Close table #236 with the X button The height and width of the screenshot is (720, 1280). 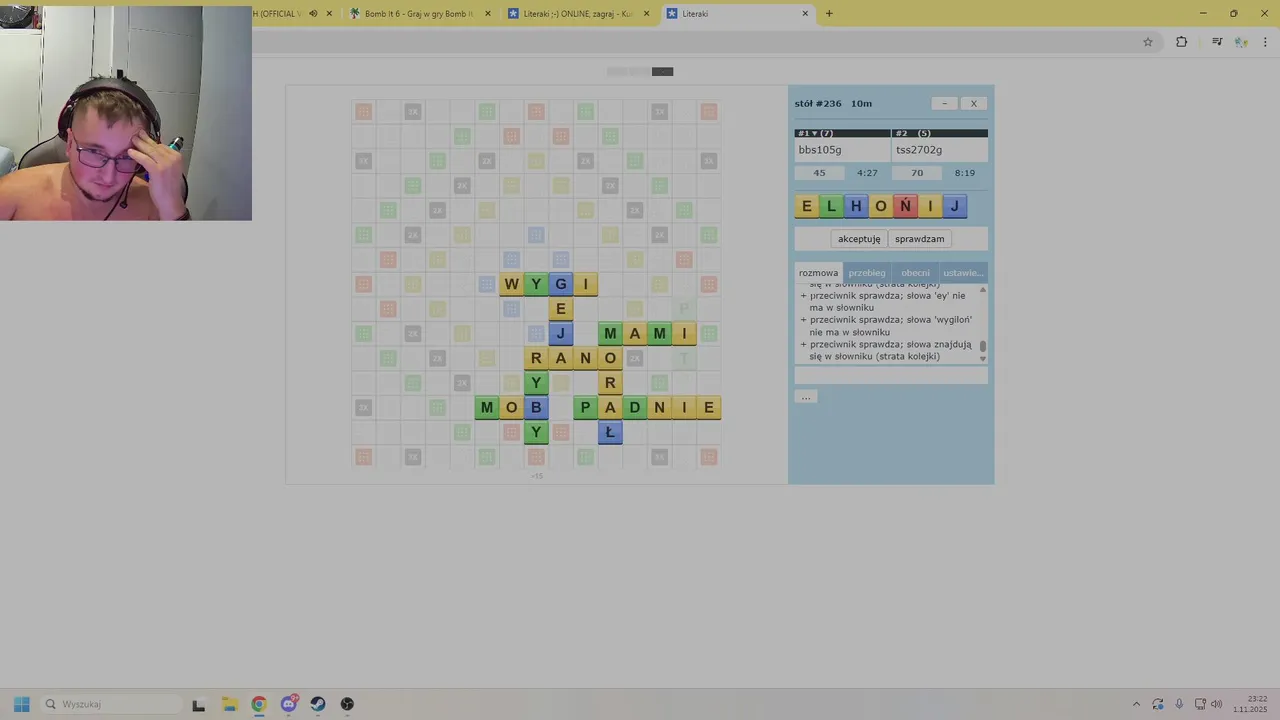coord(974,103)
